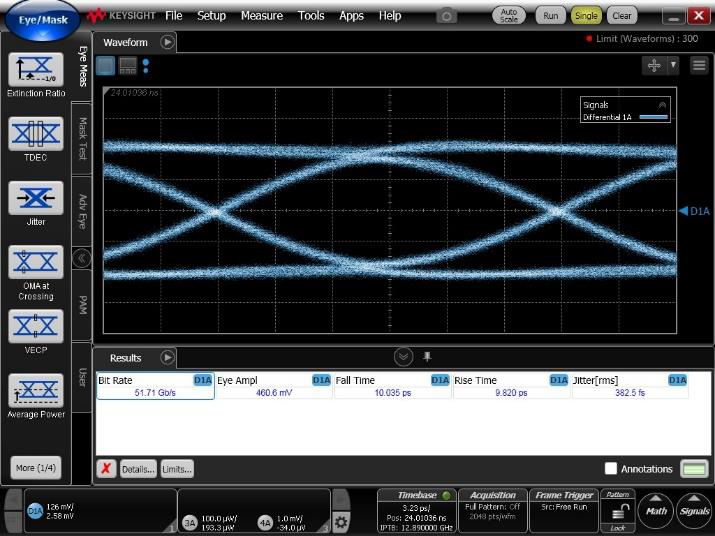Screen dimensions: 715x536
Task: Select the Jitter measurement icon
Action: (35, 198)
